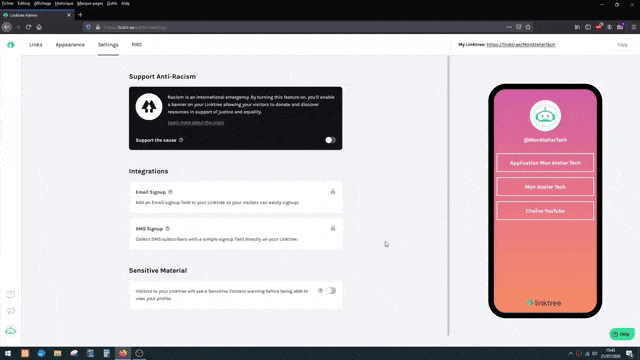This screenshot has width=640, height=360.
Task: Toggle the Sensitive Material warning switch
Action: [331, 291]
